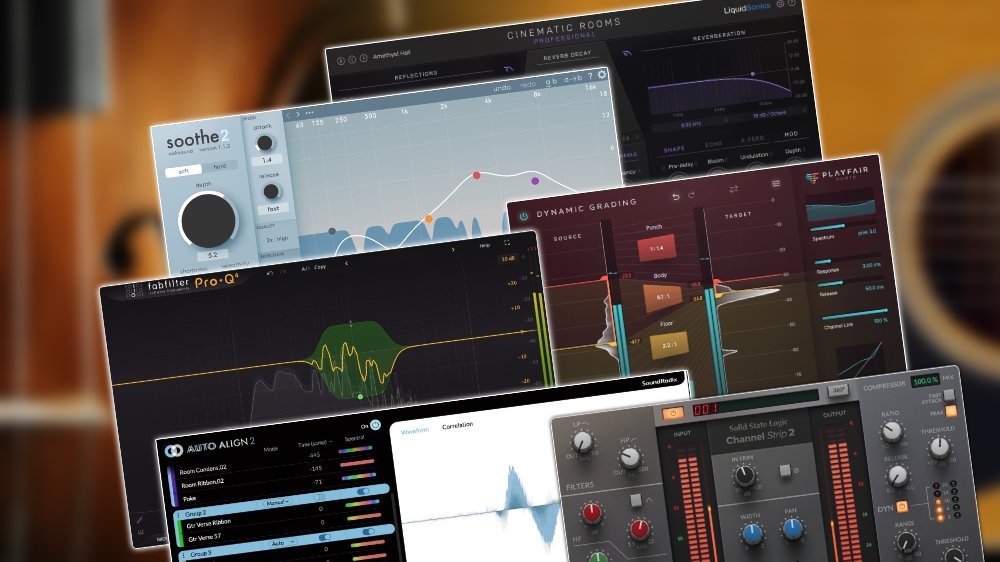The image size is (1000, 562).
Task: Select the purple soothe2 band node
Action: tap(535, 181)
